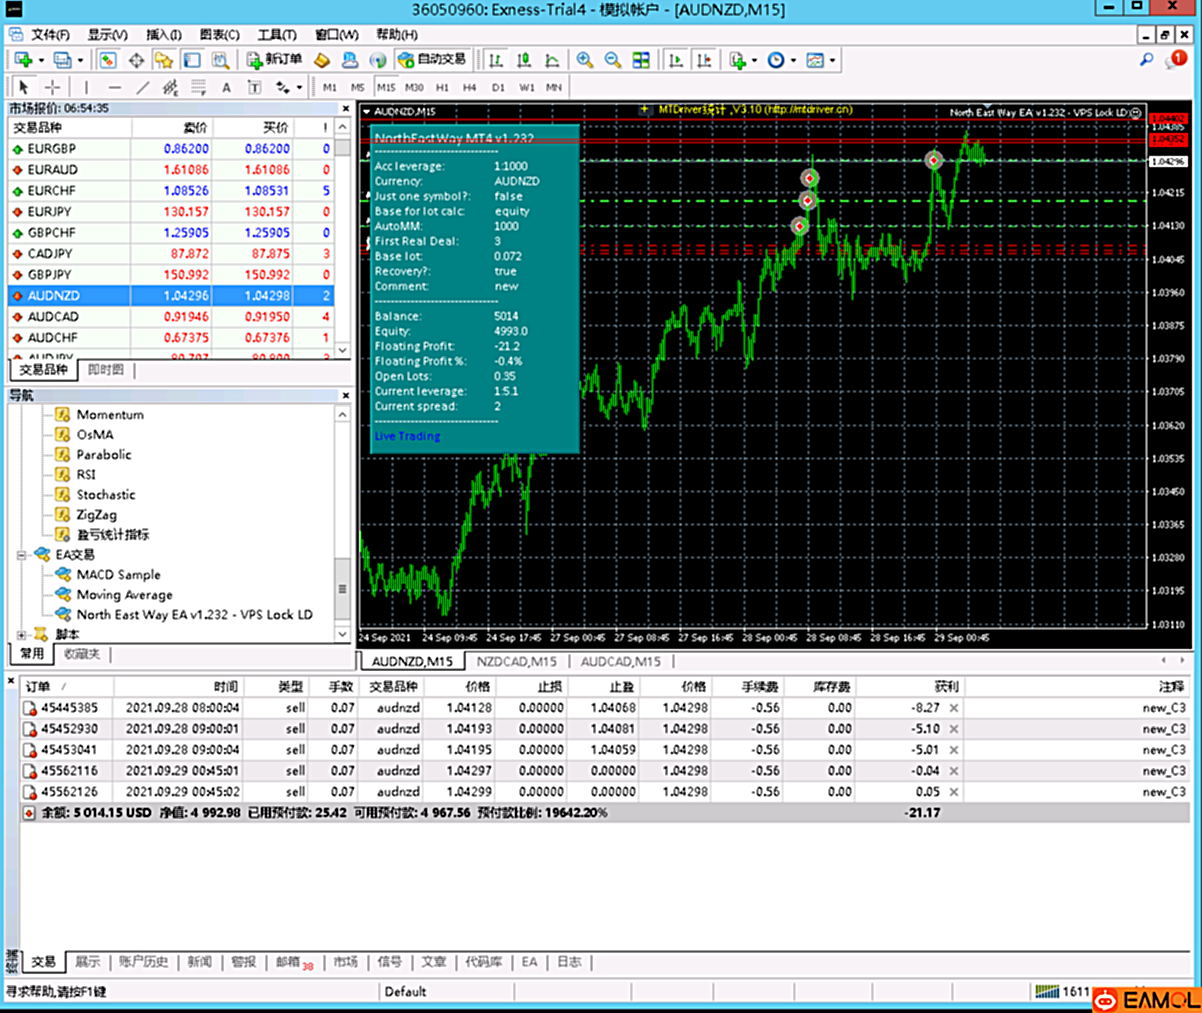
Task: Open 日志 terminal tab
Action: point(569,962)
